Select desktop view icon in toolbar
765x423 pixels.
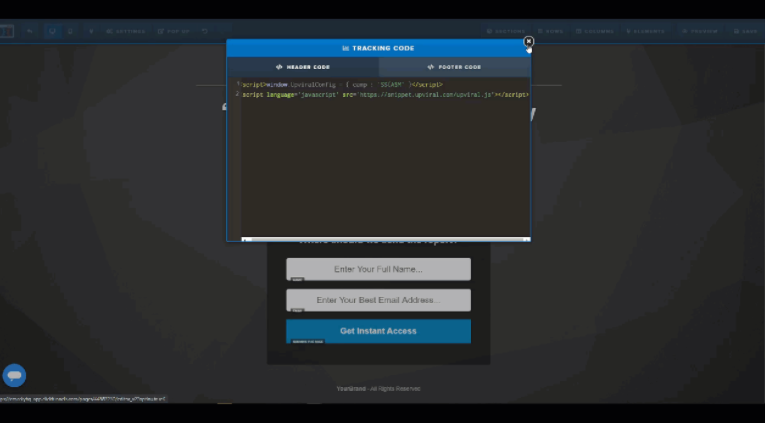pos(52,31)
